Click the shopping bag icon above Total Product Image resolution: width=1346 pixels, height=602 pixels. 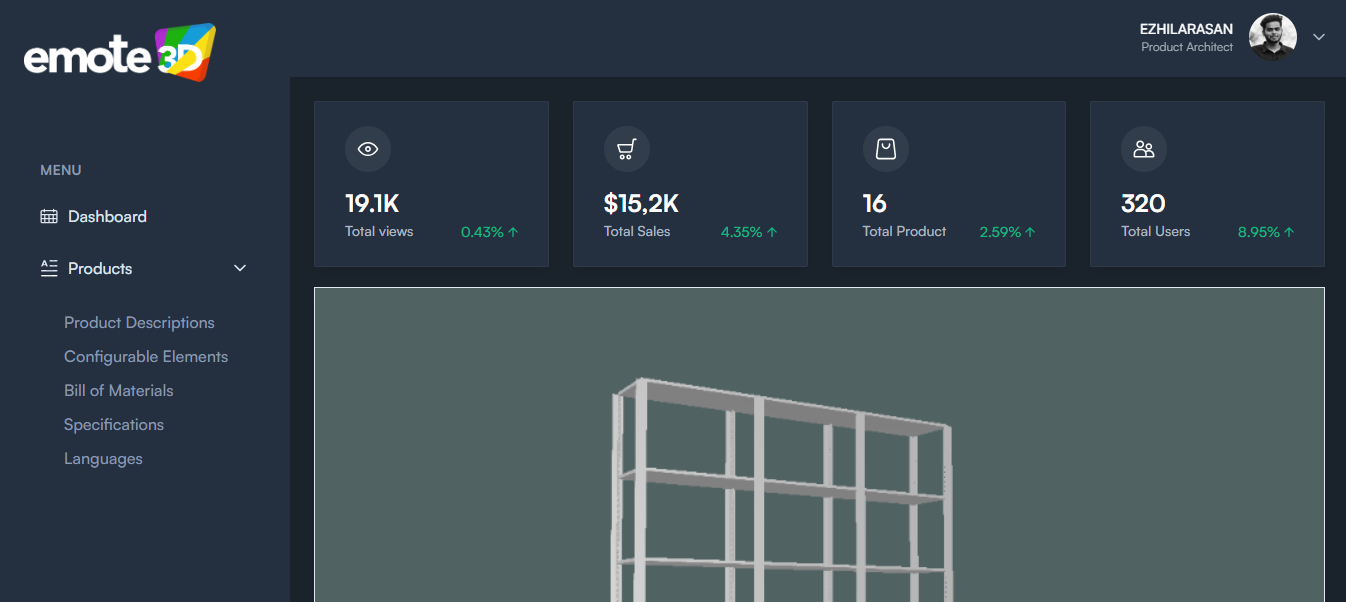pyautogui.click(x=885, y=149)
